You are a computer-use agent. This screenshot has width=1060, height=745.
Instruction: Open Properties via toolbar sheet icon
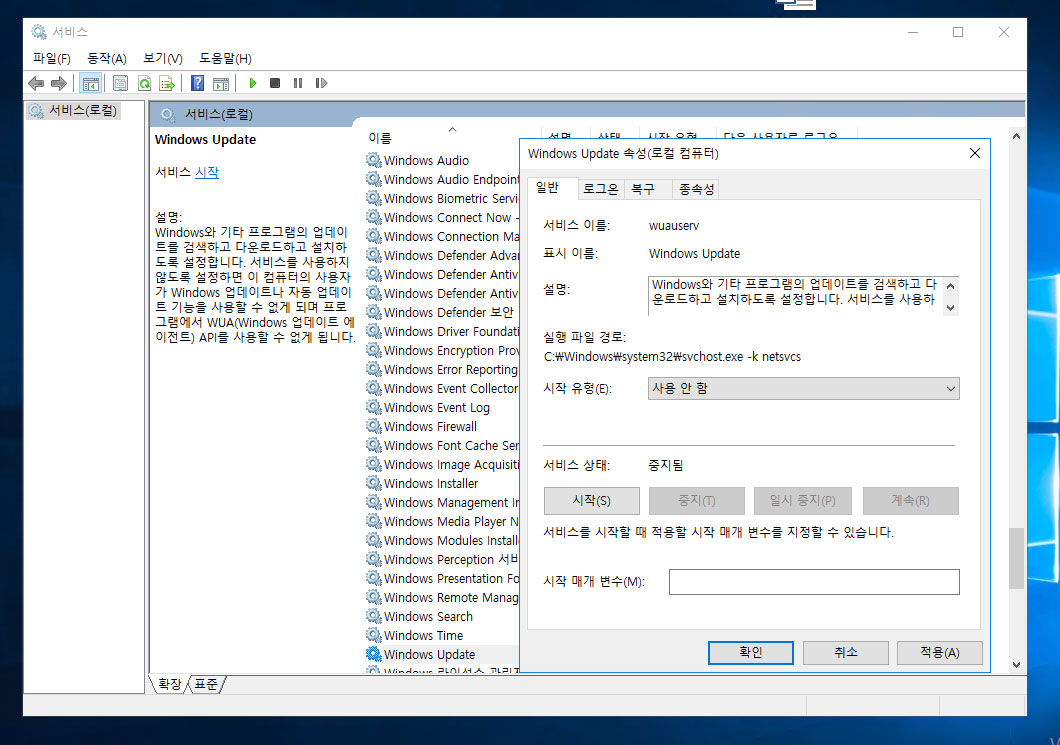(x=120, y=83)
